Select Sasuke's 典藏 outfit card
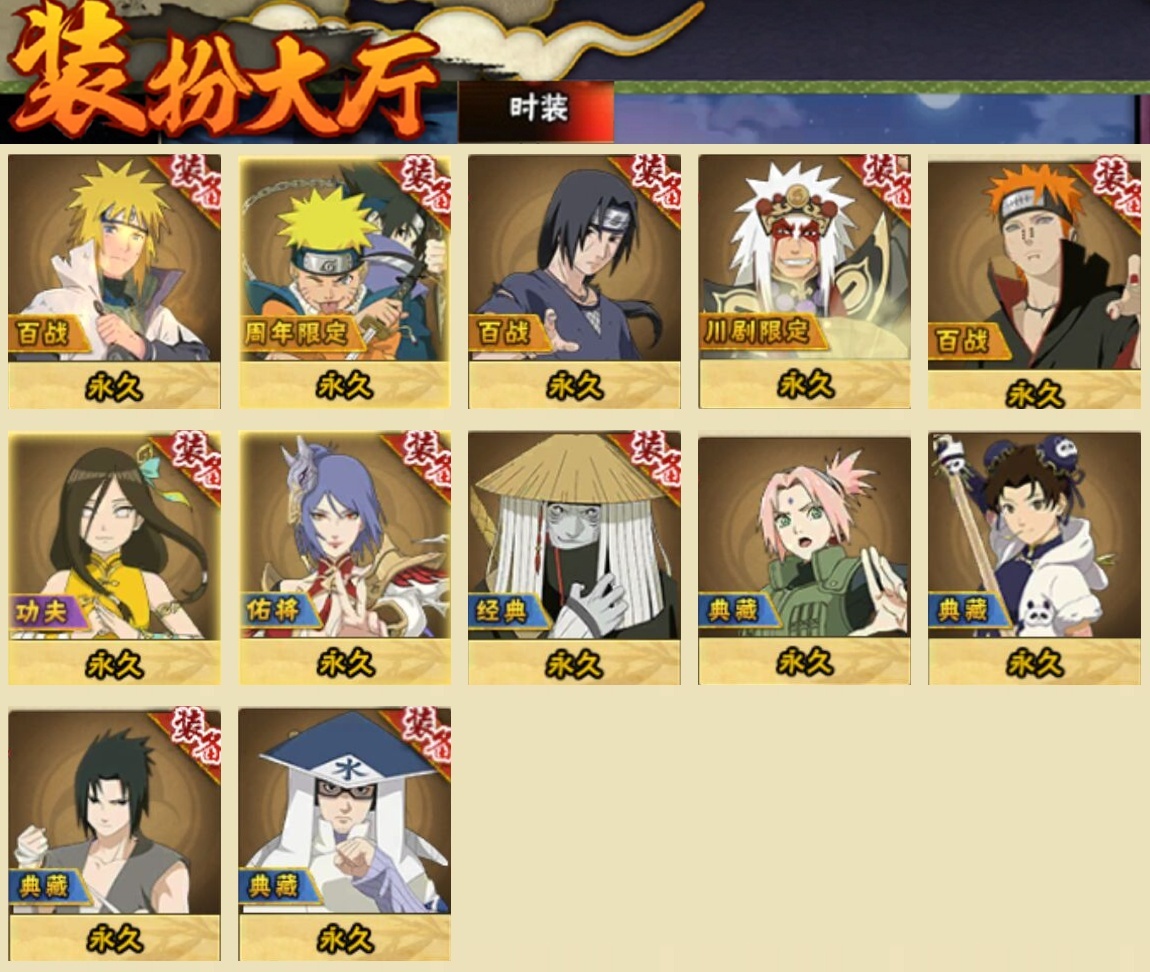The image size is (1150, 972). (x=114, y=834)
